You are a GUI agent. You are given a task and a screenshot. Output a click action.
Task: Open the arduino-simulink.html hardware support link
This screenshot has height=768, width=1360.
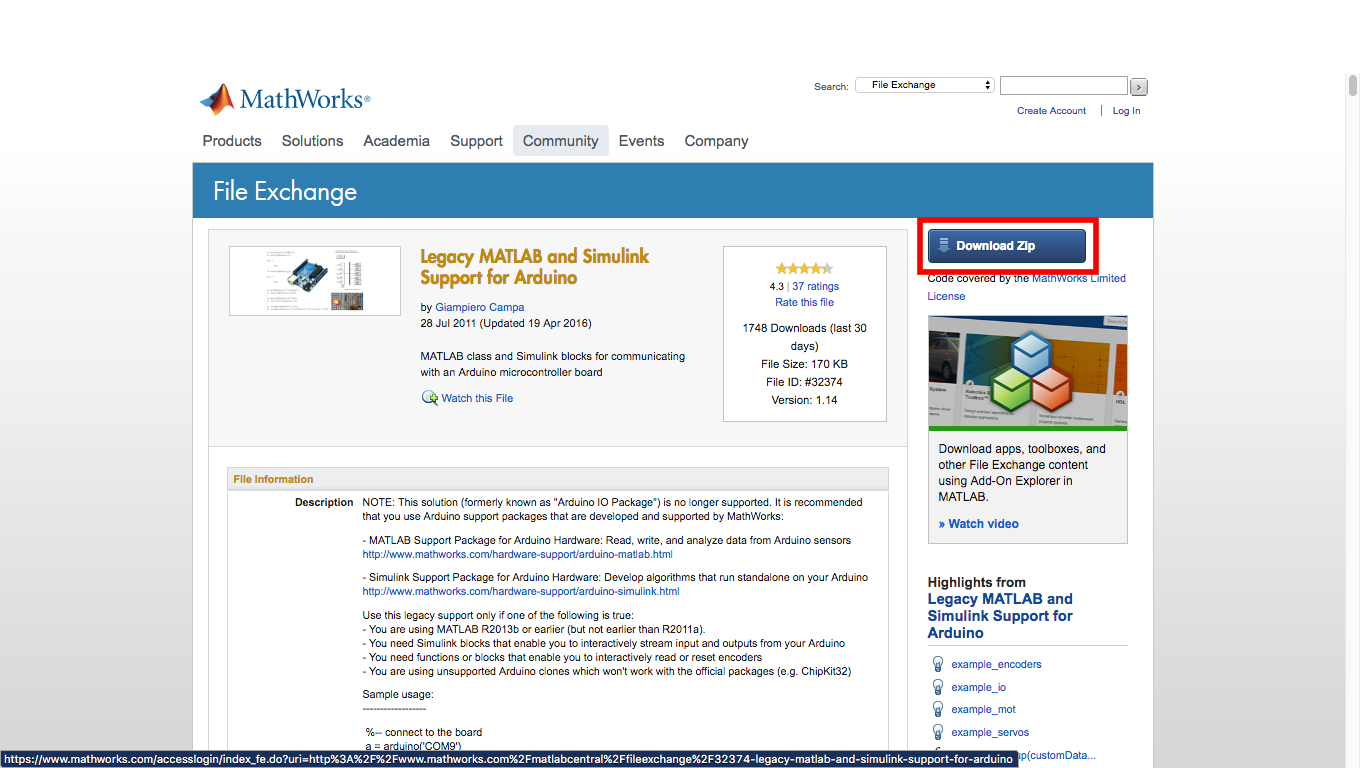point(521,591)
